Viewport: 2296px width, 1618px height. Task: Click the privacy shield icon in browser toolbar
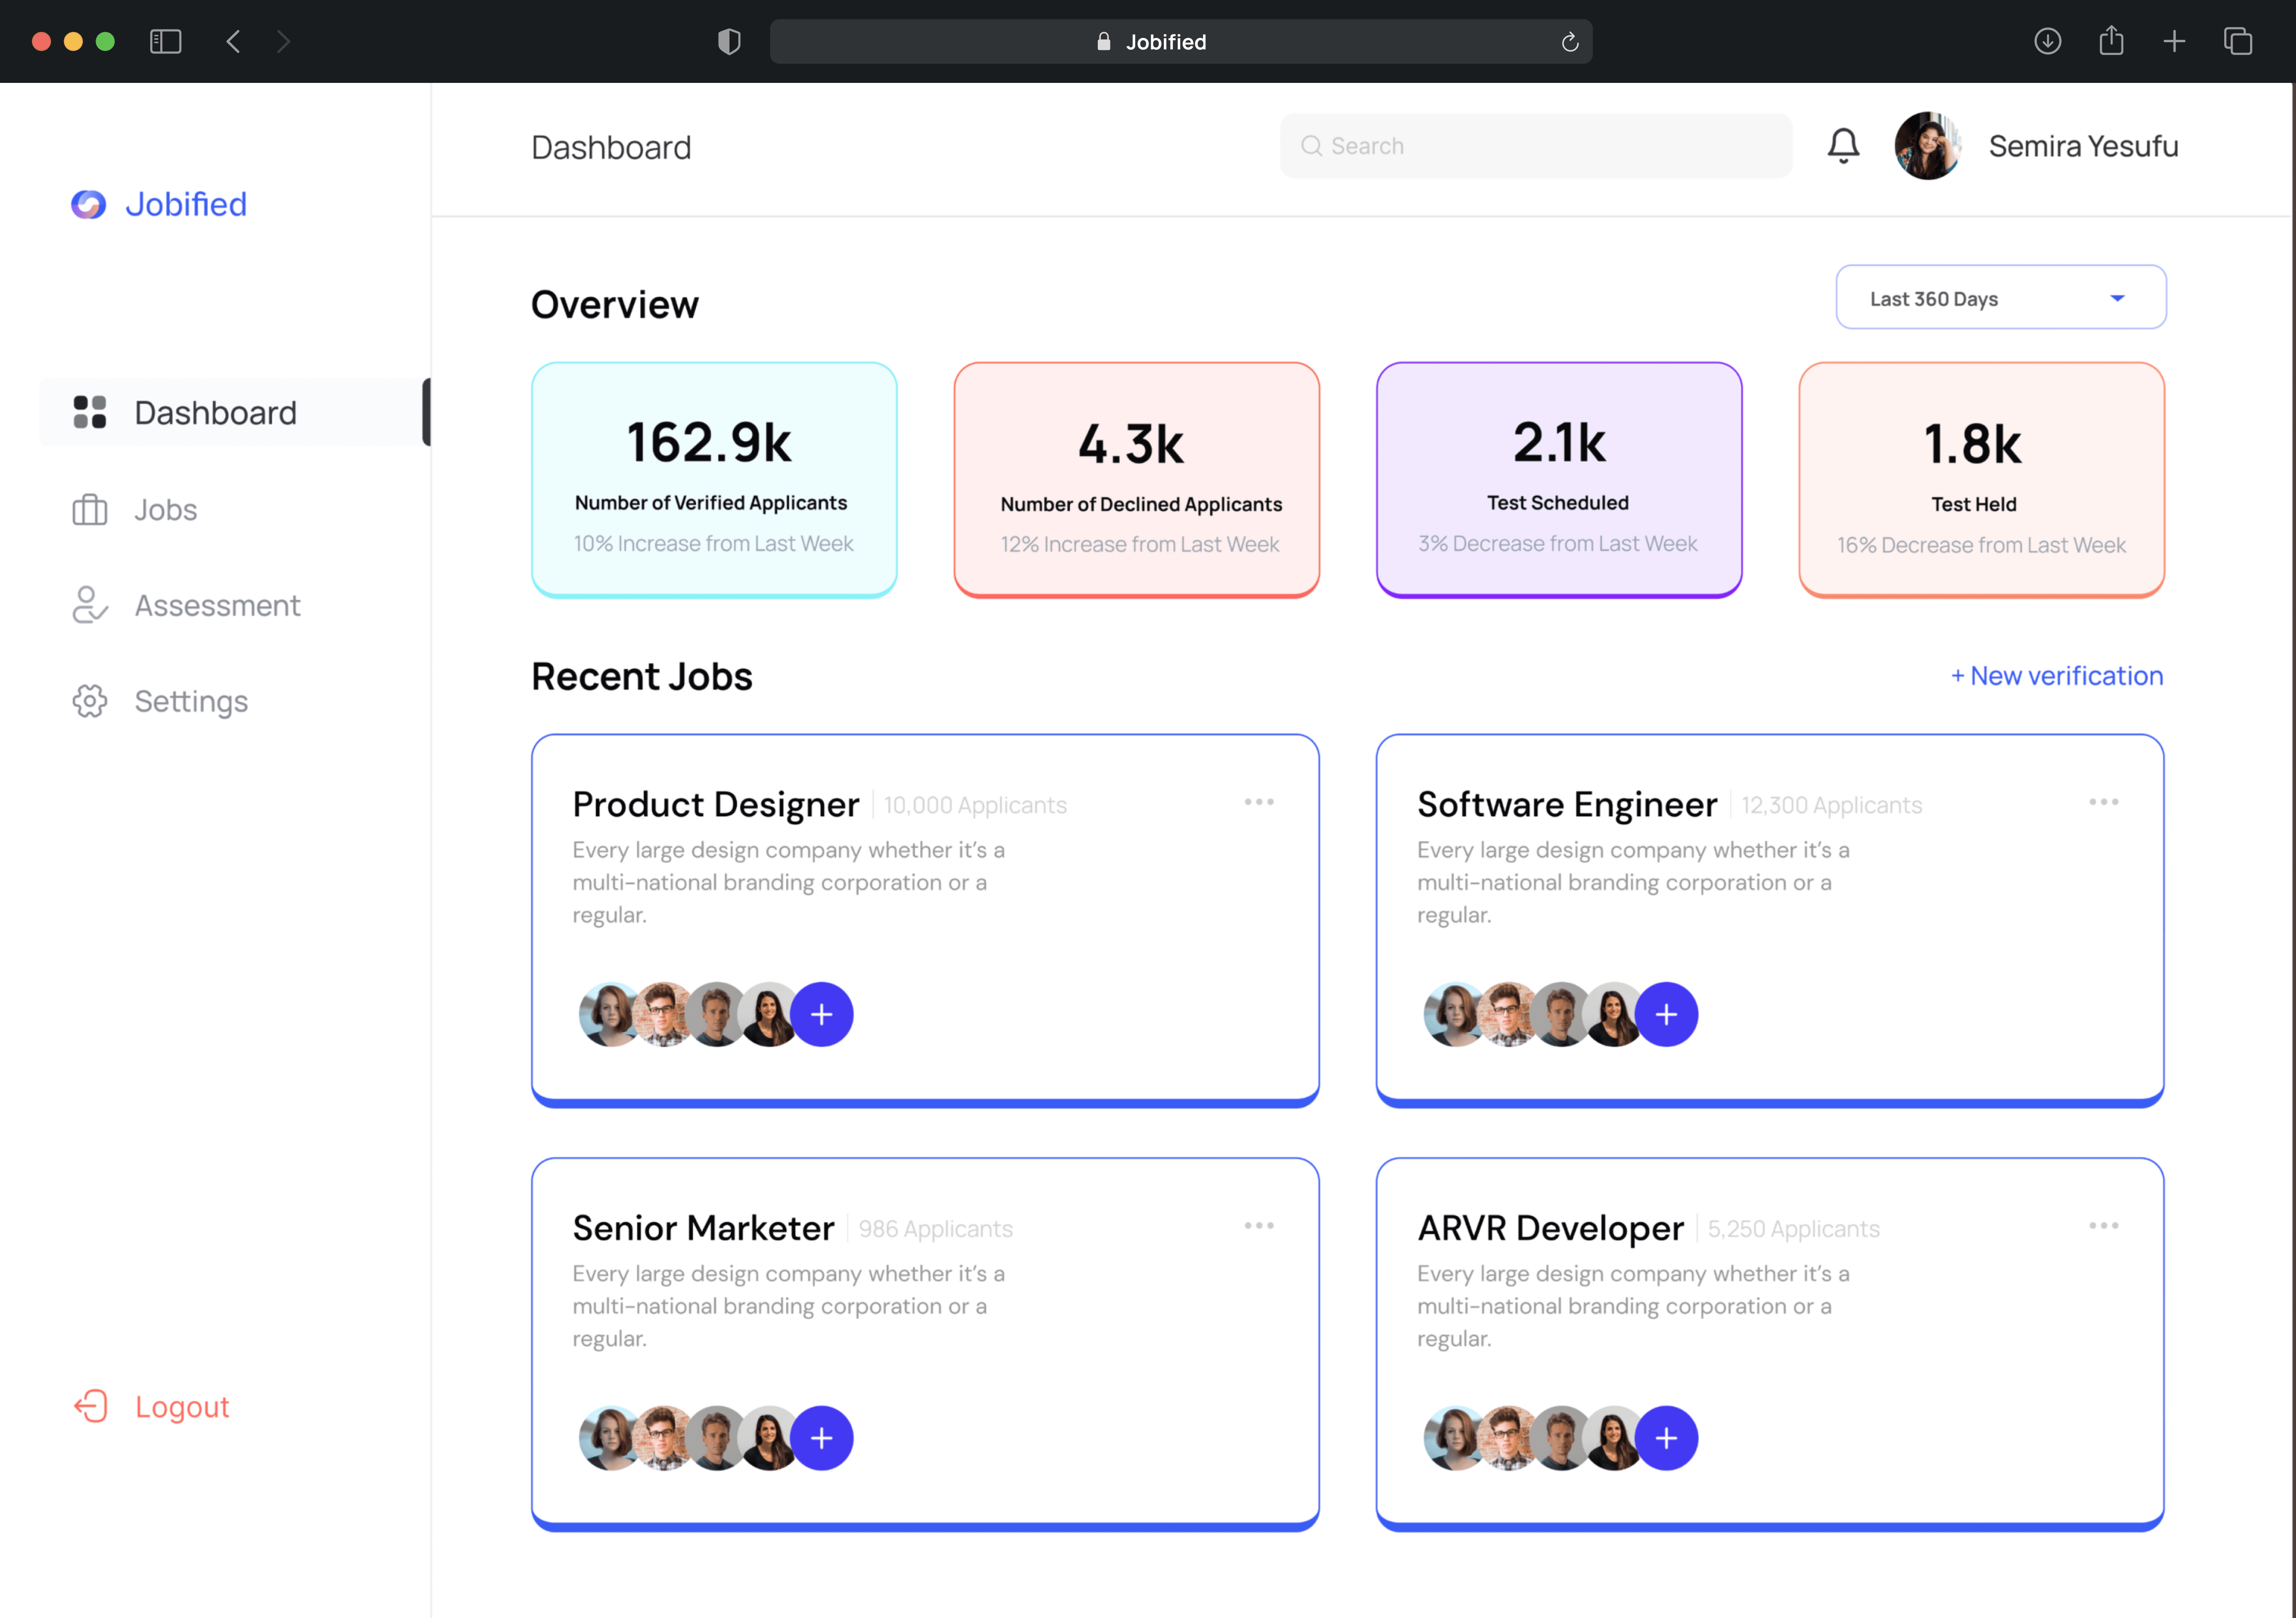click(x=729, y=41)
